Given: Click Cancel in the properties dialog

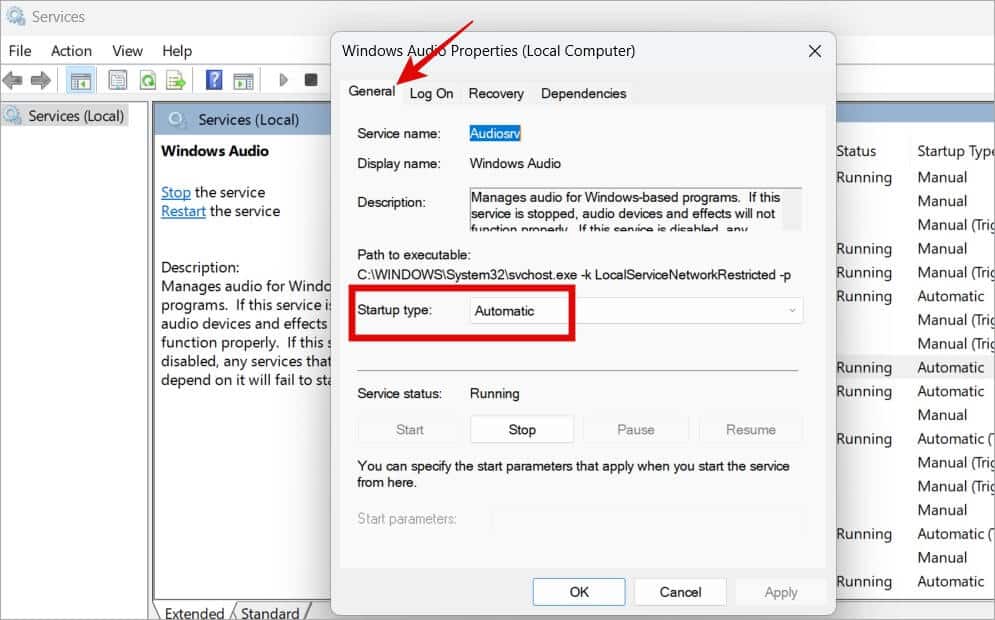Looking at the screenshot, I should point(680,592).
